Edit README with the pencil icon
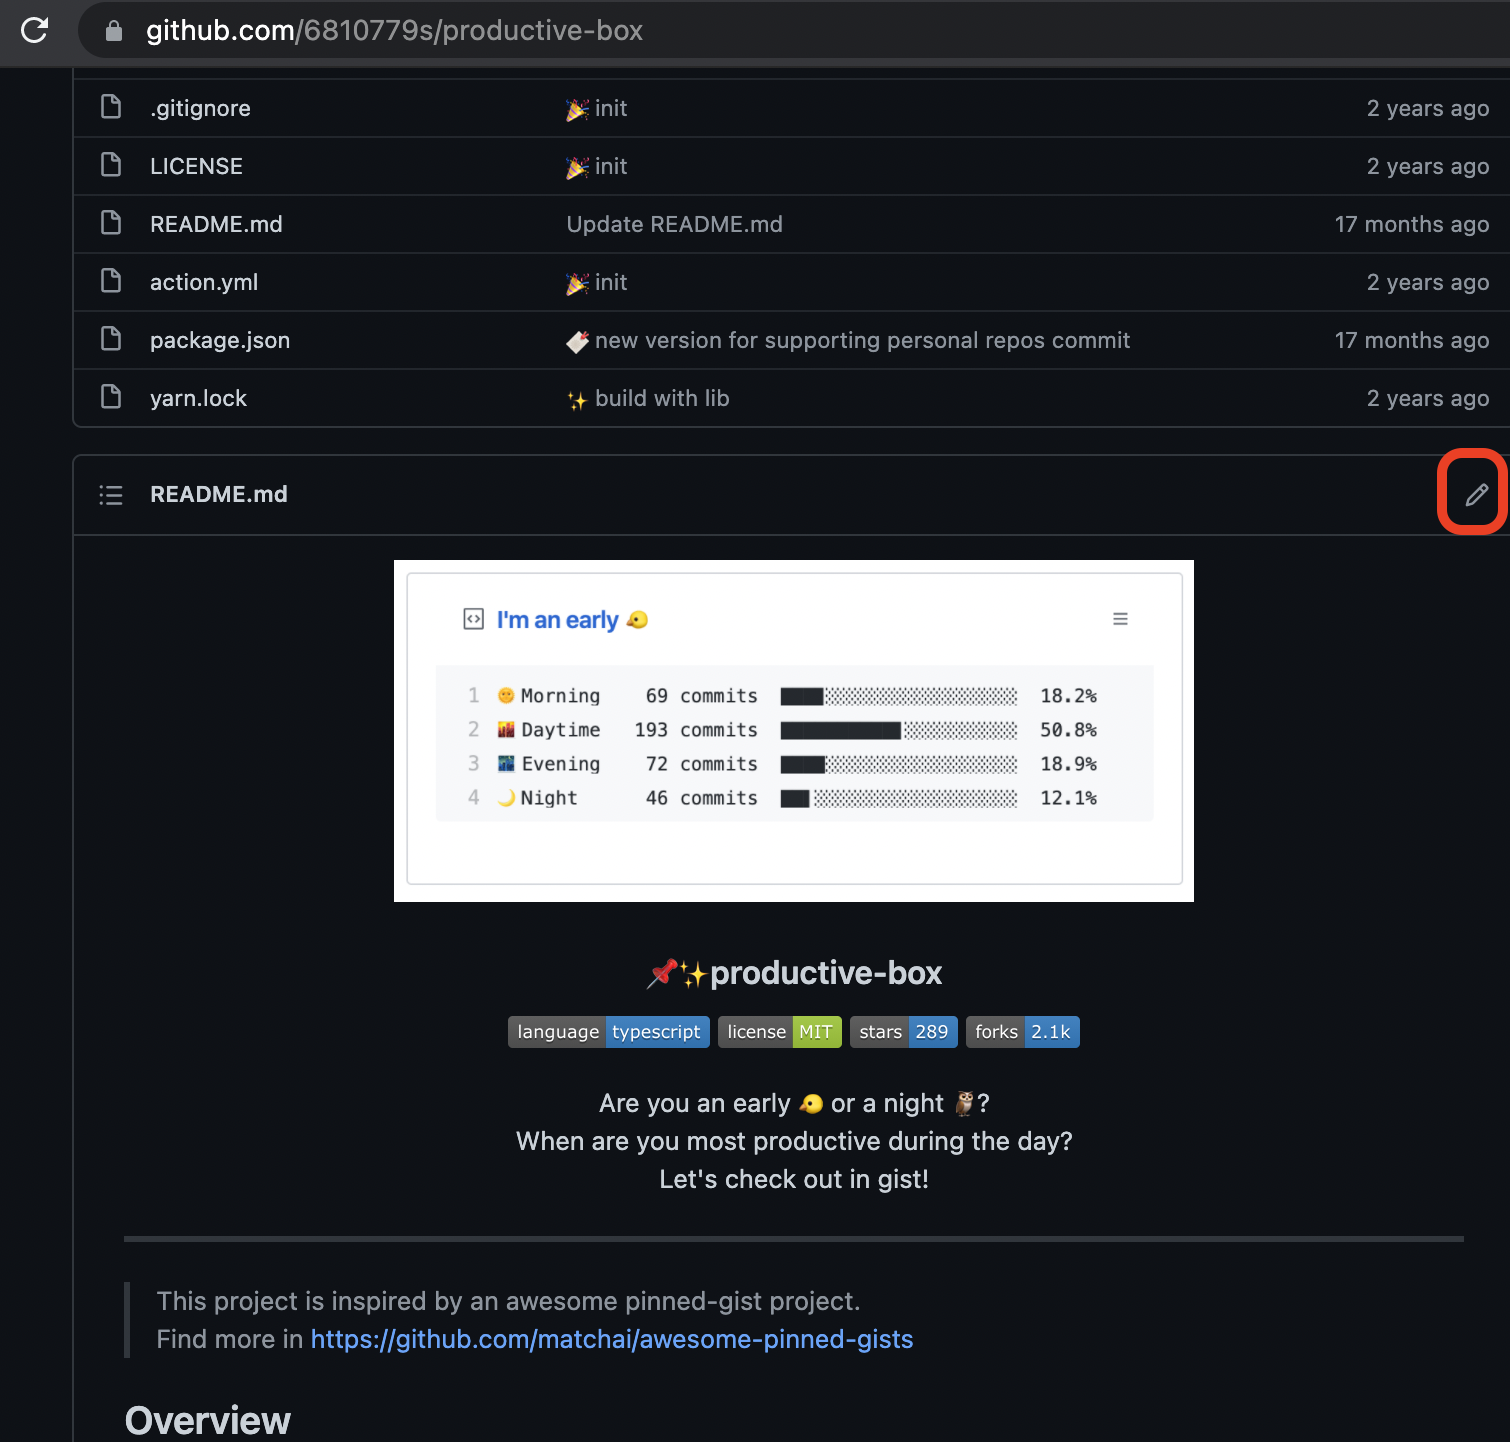Screen dimensions: 1510x1442 coord(1476,494)
